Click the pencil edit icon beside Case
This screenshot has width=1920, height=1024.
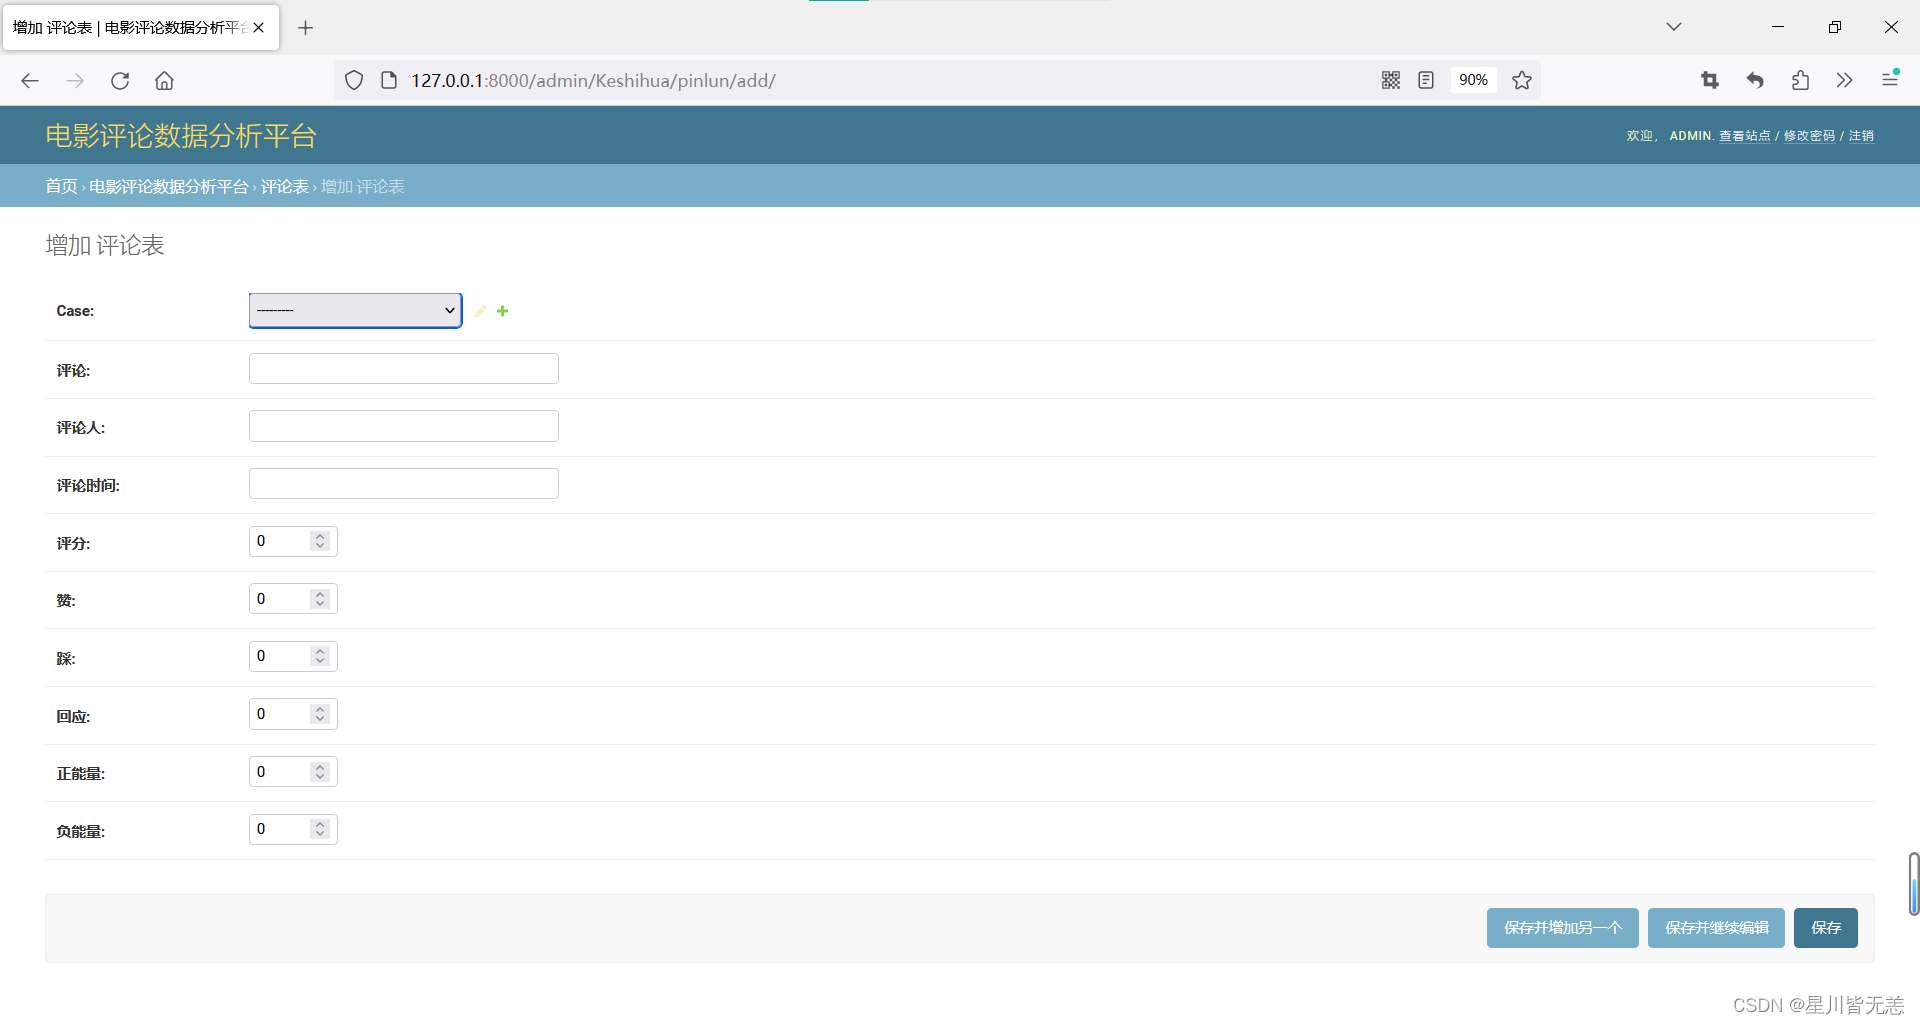tap(480, 311)
